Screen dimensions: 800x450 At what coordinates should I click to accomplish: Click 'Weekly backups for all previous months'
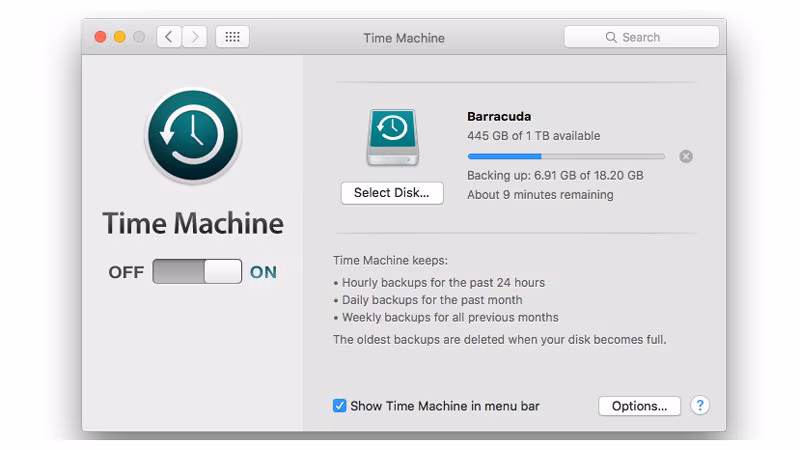(450, 317)
